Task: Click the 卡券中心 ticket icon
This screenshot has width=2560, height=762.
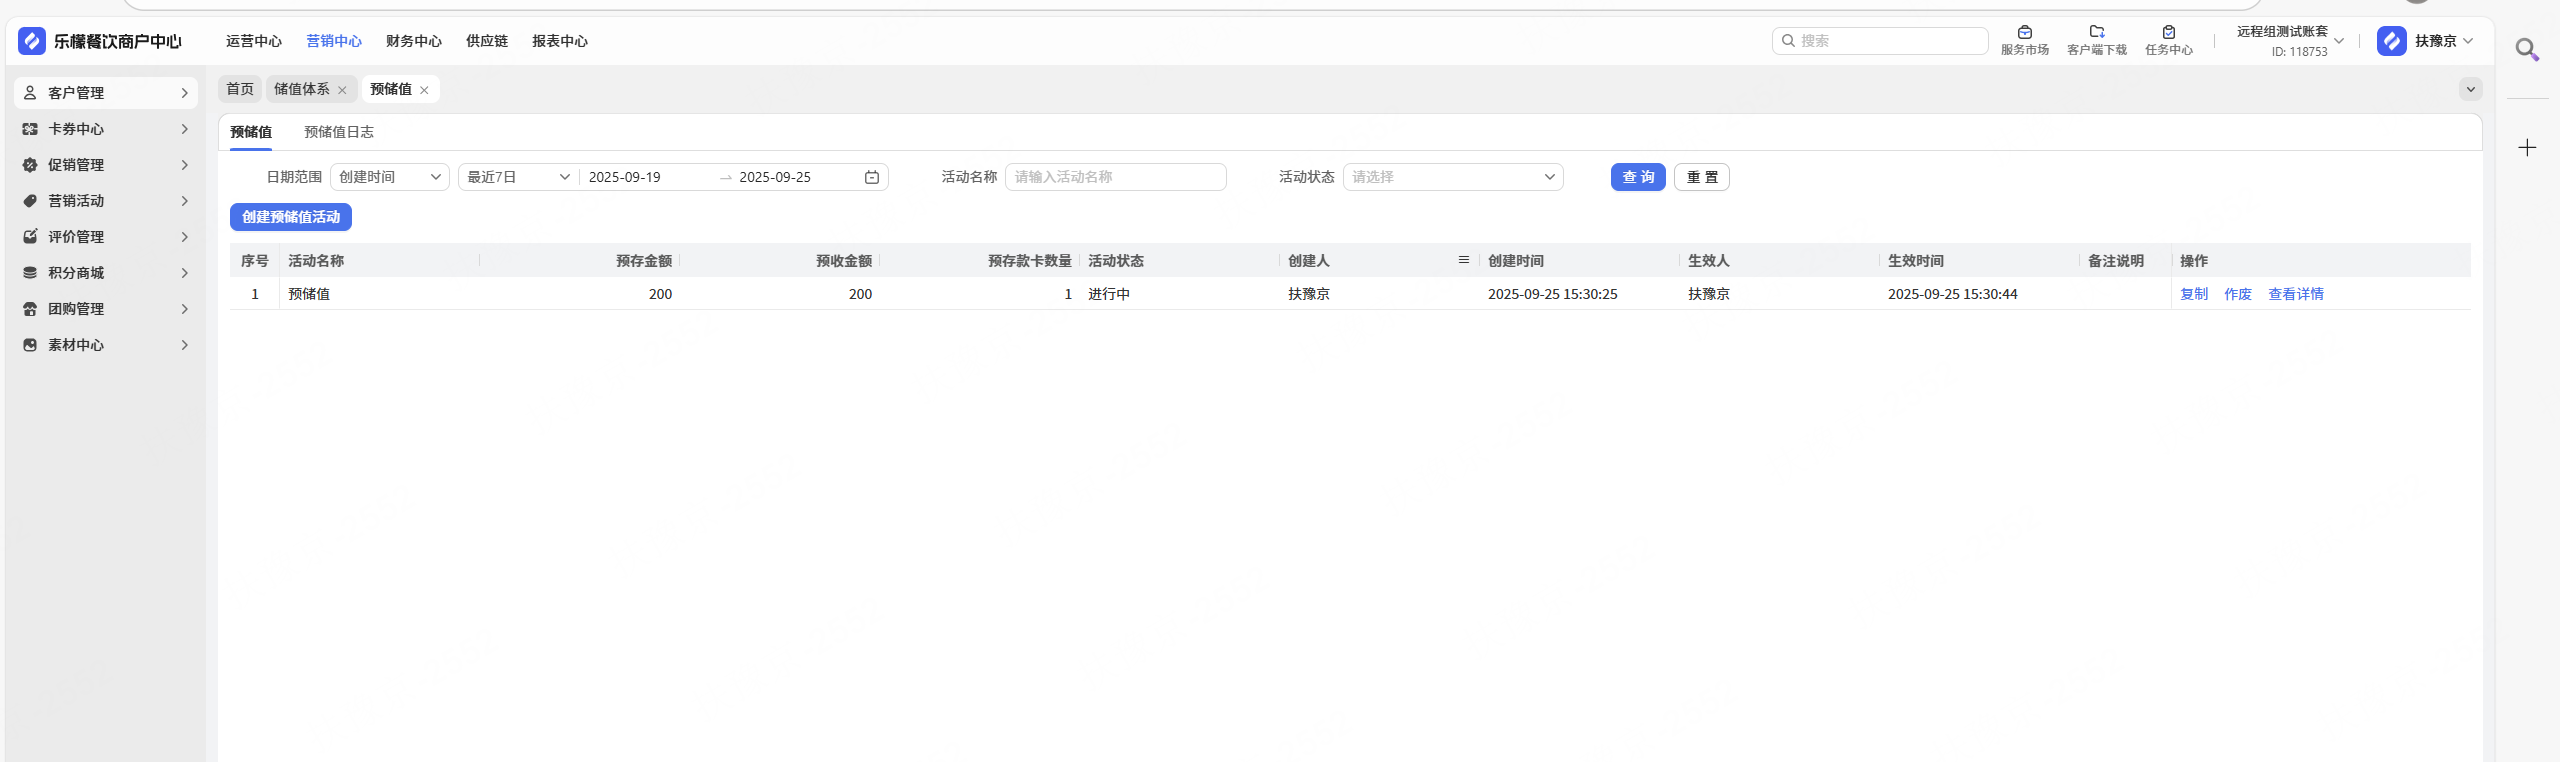Action: pyautogui.click(x=30, y=129)
